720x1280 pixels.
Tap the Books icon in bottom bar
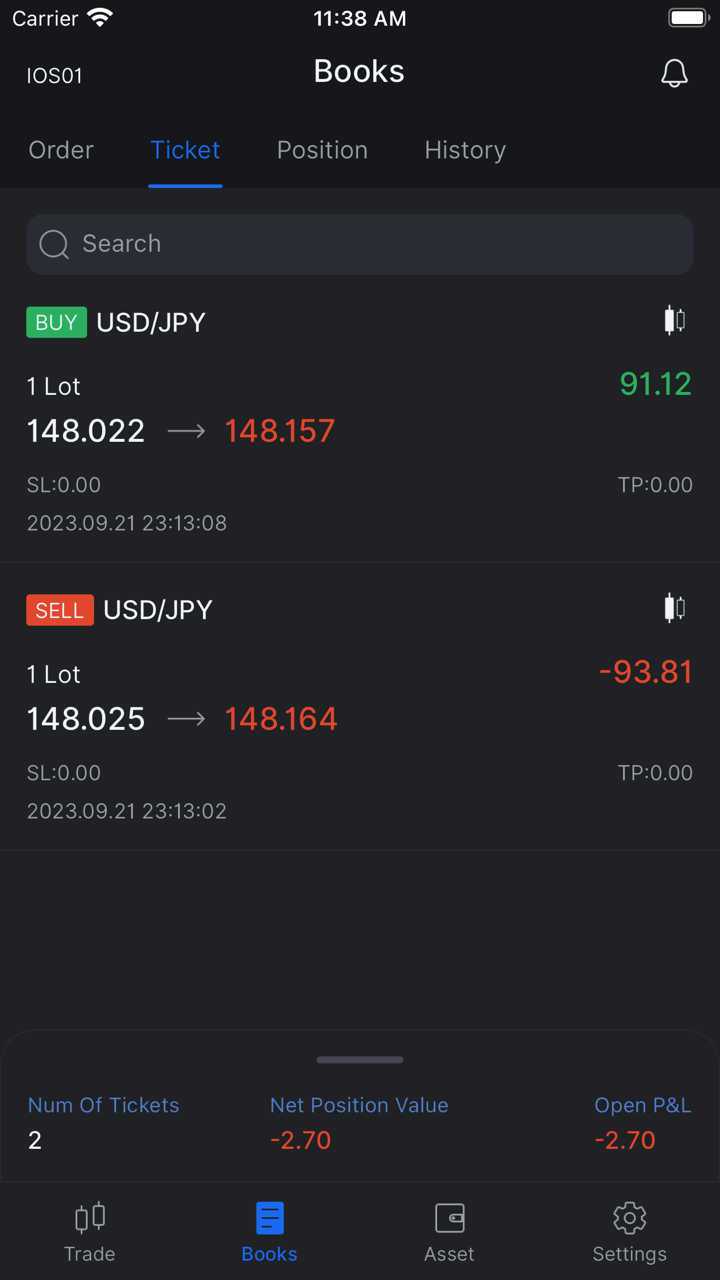click(x=270, y=1218)
